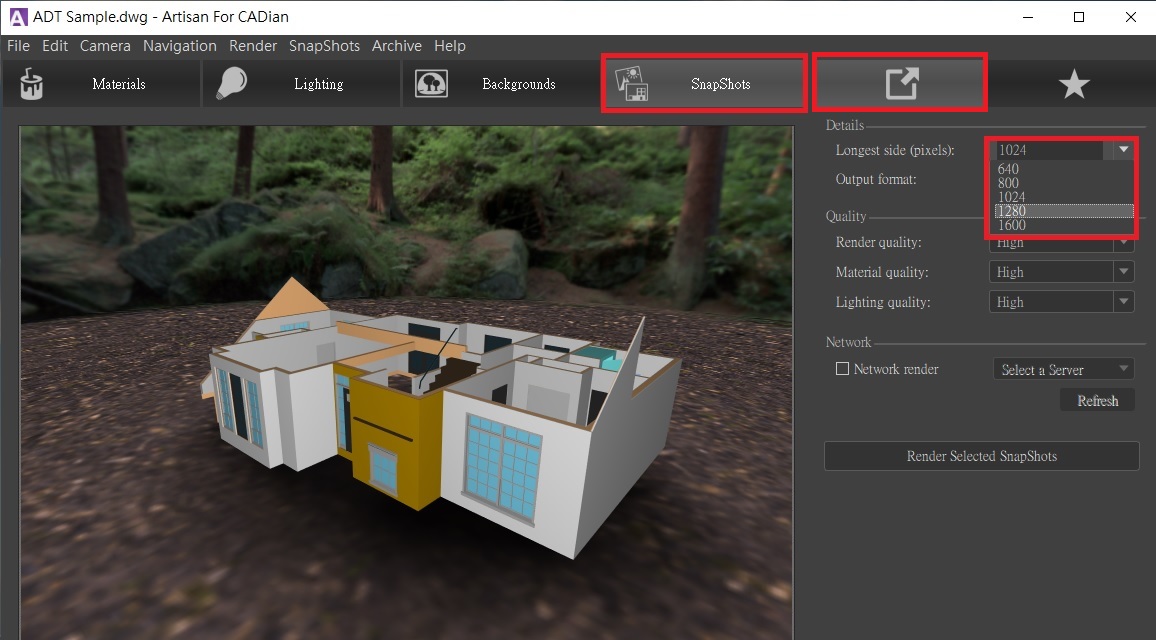Click the Backgrounds landscape icon
This screenshot has width=1156, height=640.
click(x=431, y=84)
